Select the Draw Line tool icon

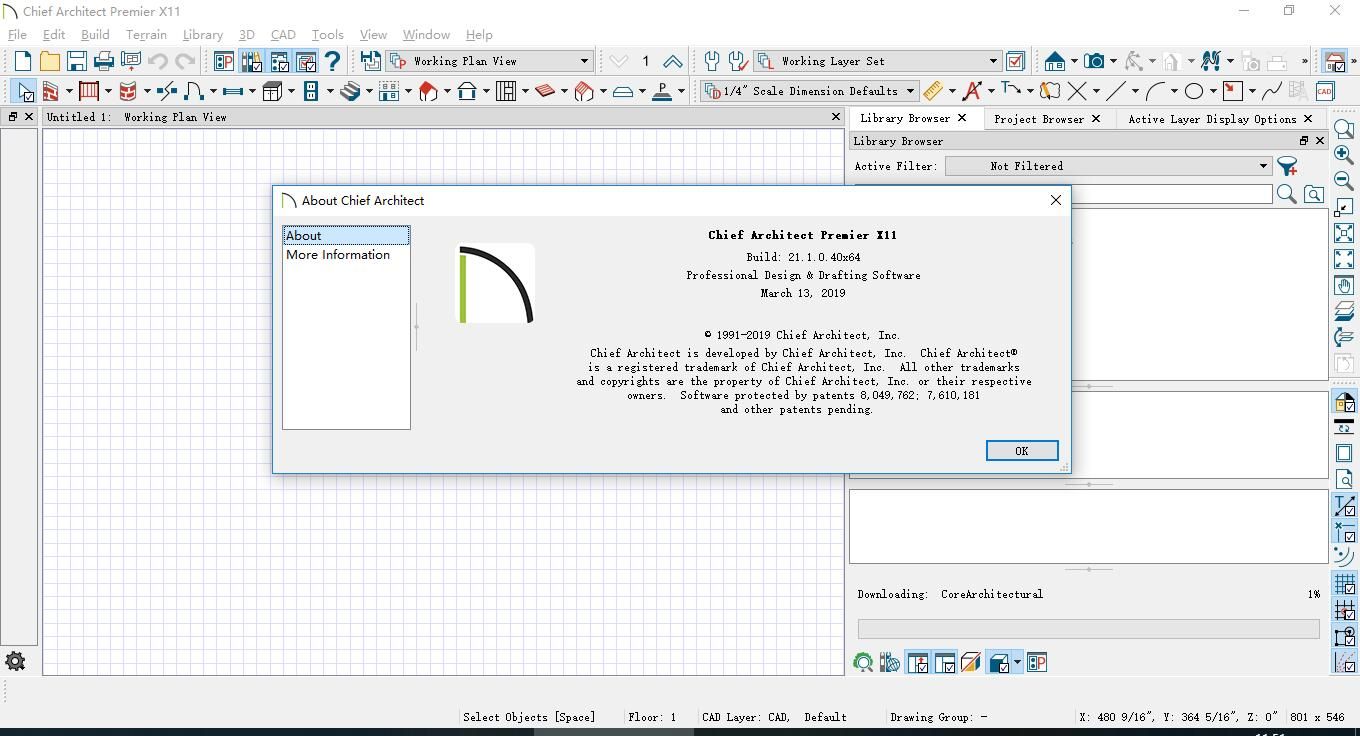(1115, 91)
